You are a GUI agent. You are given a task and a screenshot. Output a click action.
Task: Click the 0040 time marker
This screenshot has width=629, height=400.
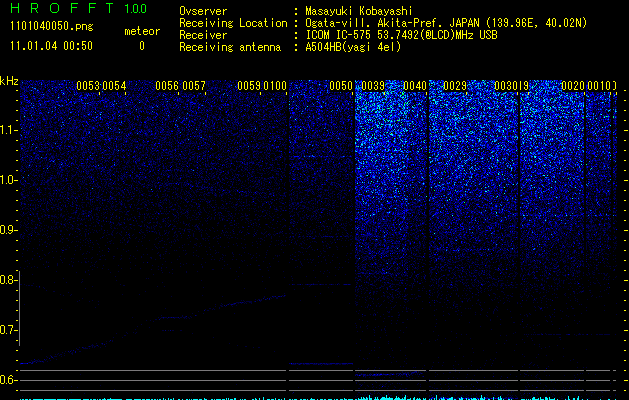(415, 86)
